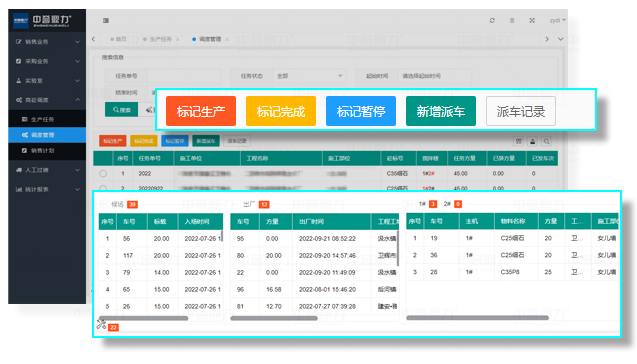
Task: Click the print icon above task table
Action: click(x=533, y=141)
